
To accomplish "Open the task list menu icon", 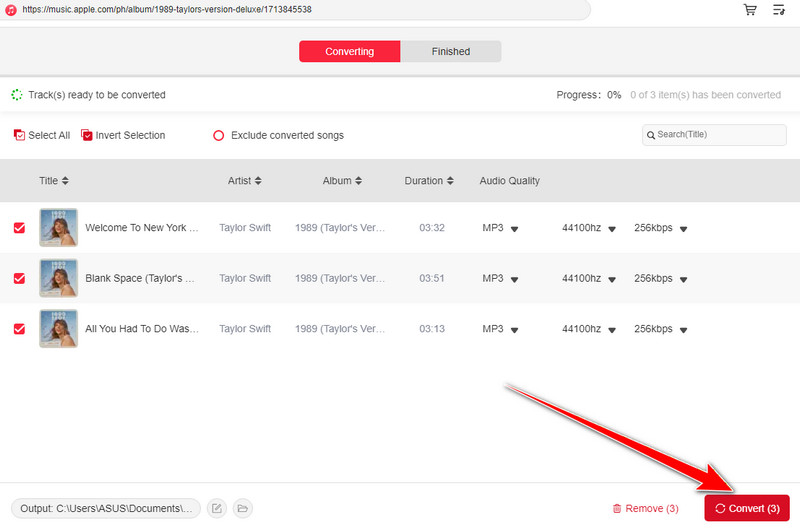I will [779, 10].
